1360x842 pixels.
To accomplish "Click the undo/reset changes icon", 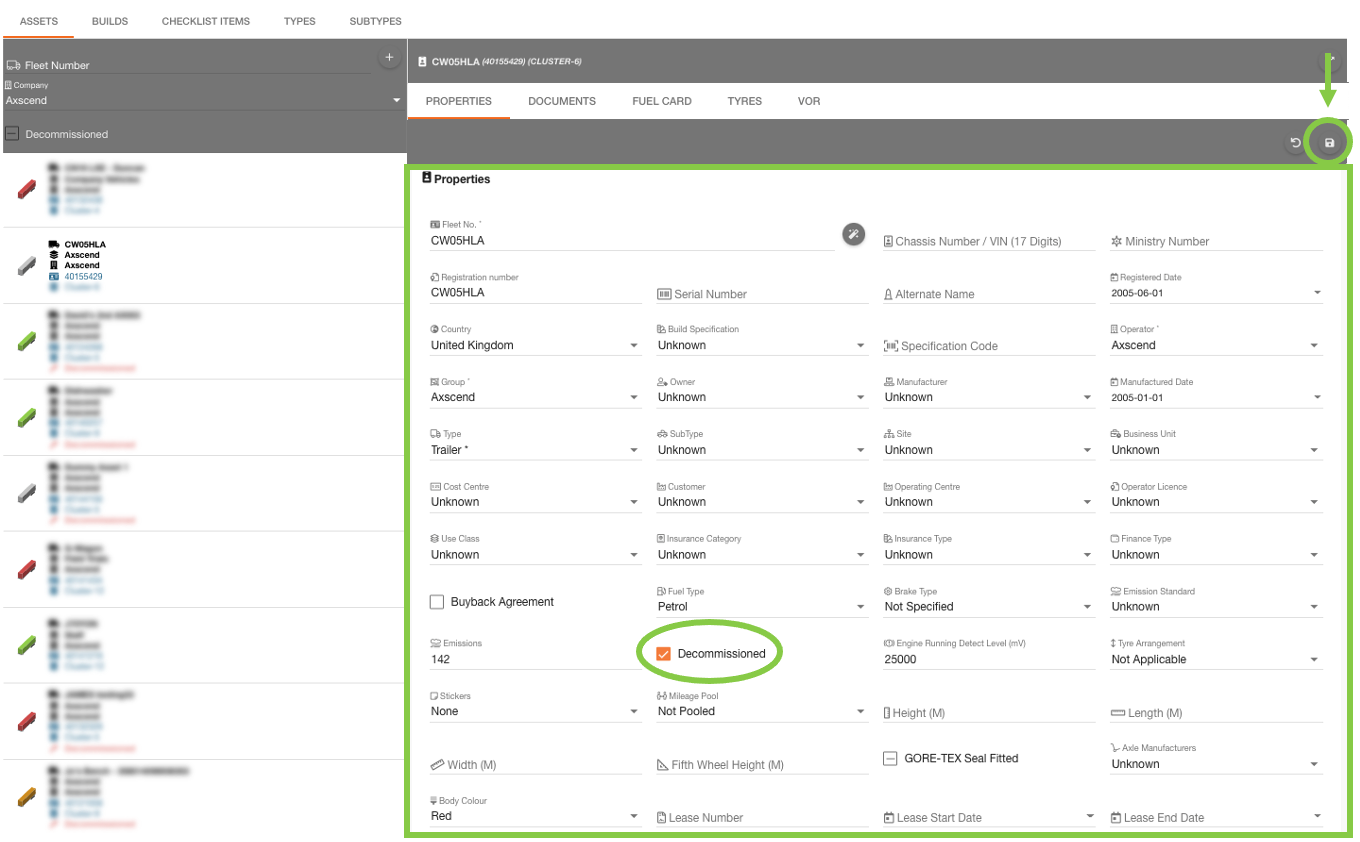I will tap(1295, 143).
